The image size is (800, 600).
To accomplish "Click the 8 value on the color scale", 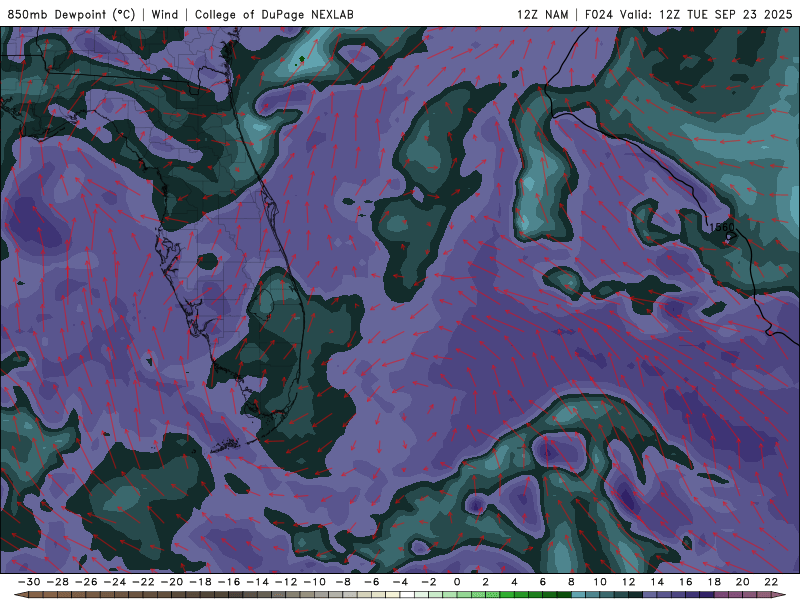I will click(x=571, y=582).
